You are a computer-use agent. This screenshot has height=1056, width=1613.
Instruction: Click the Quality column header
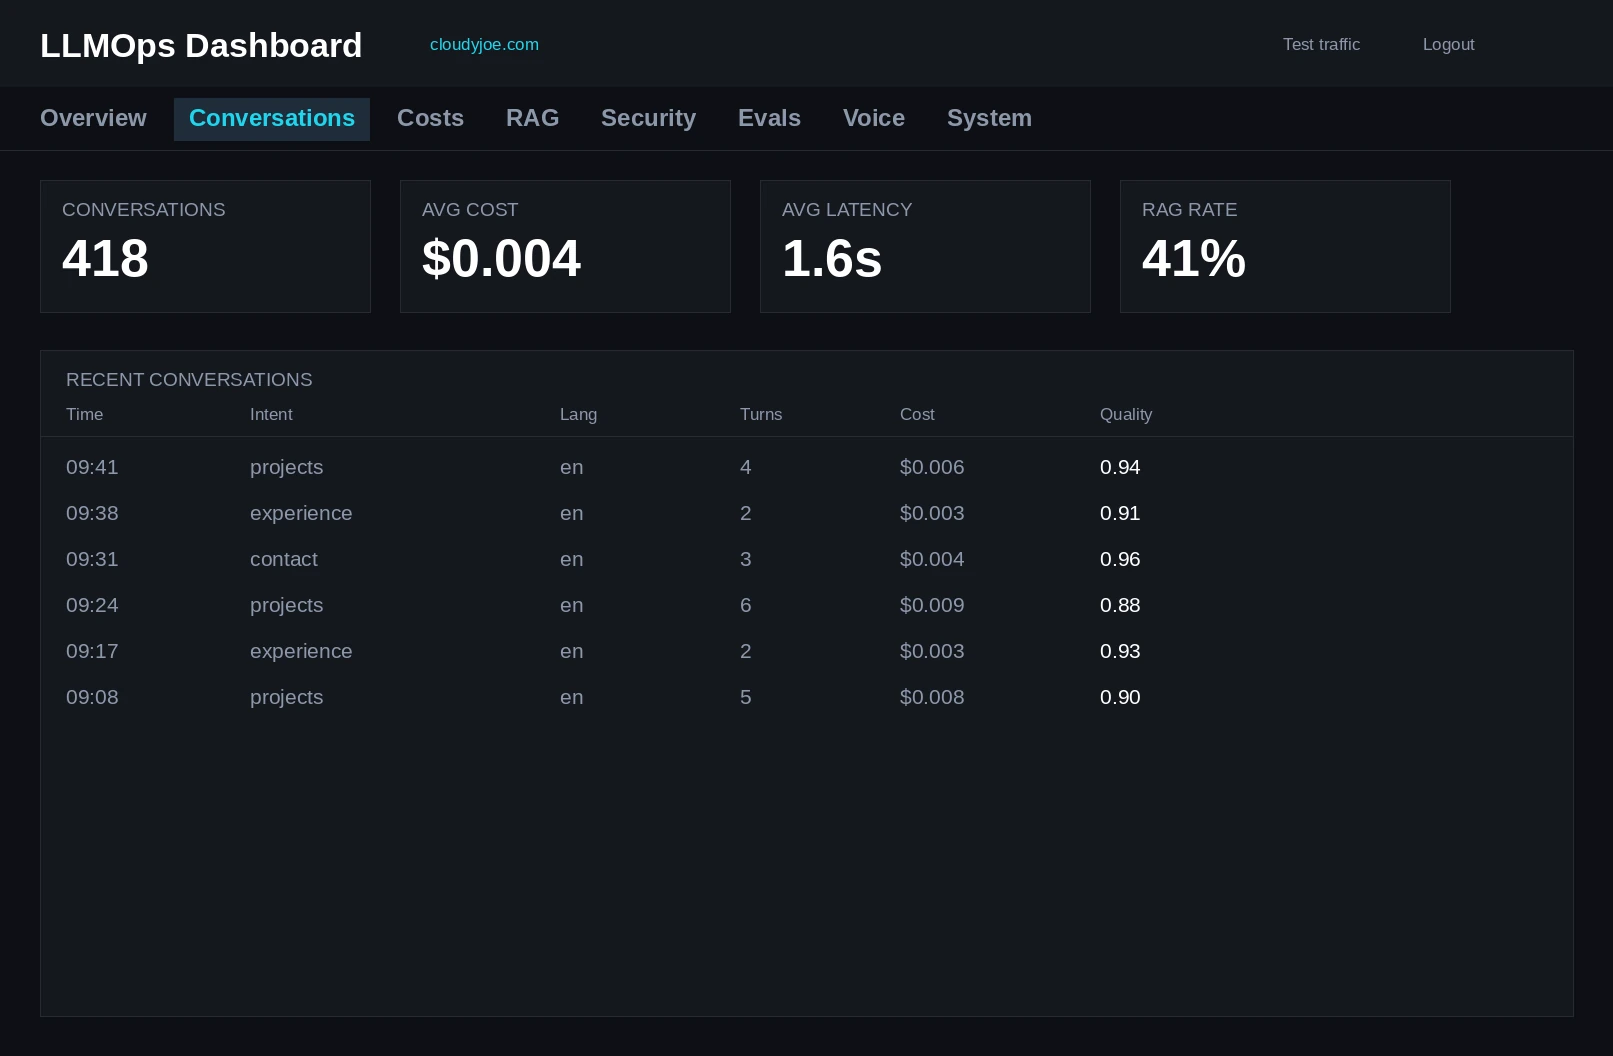pyautogui.click(x=1126, y=414)
